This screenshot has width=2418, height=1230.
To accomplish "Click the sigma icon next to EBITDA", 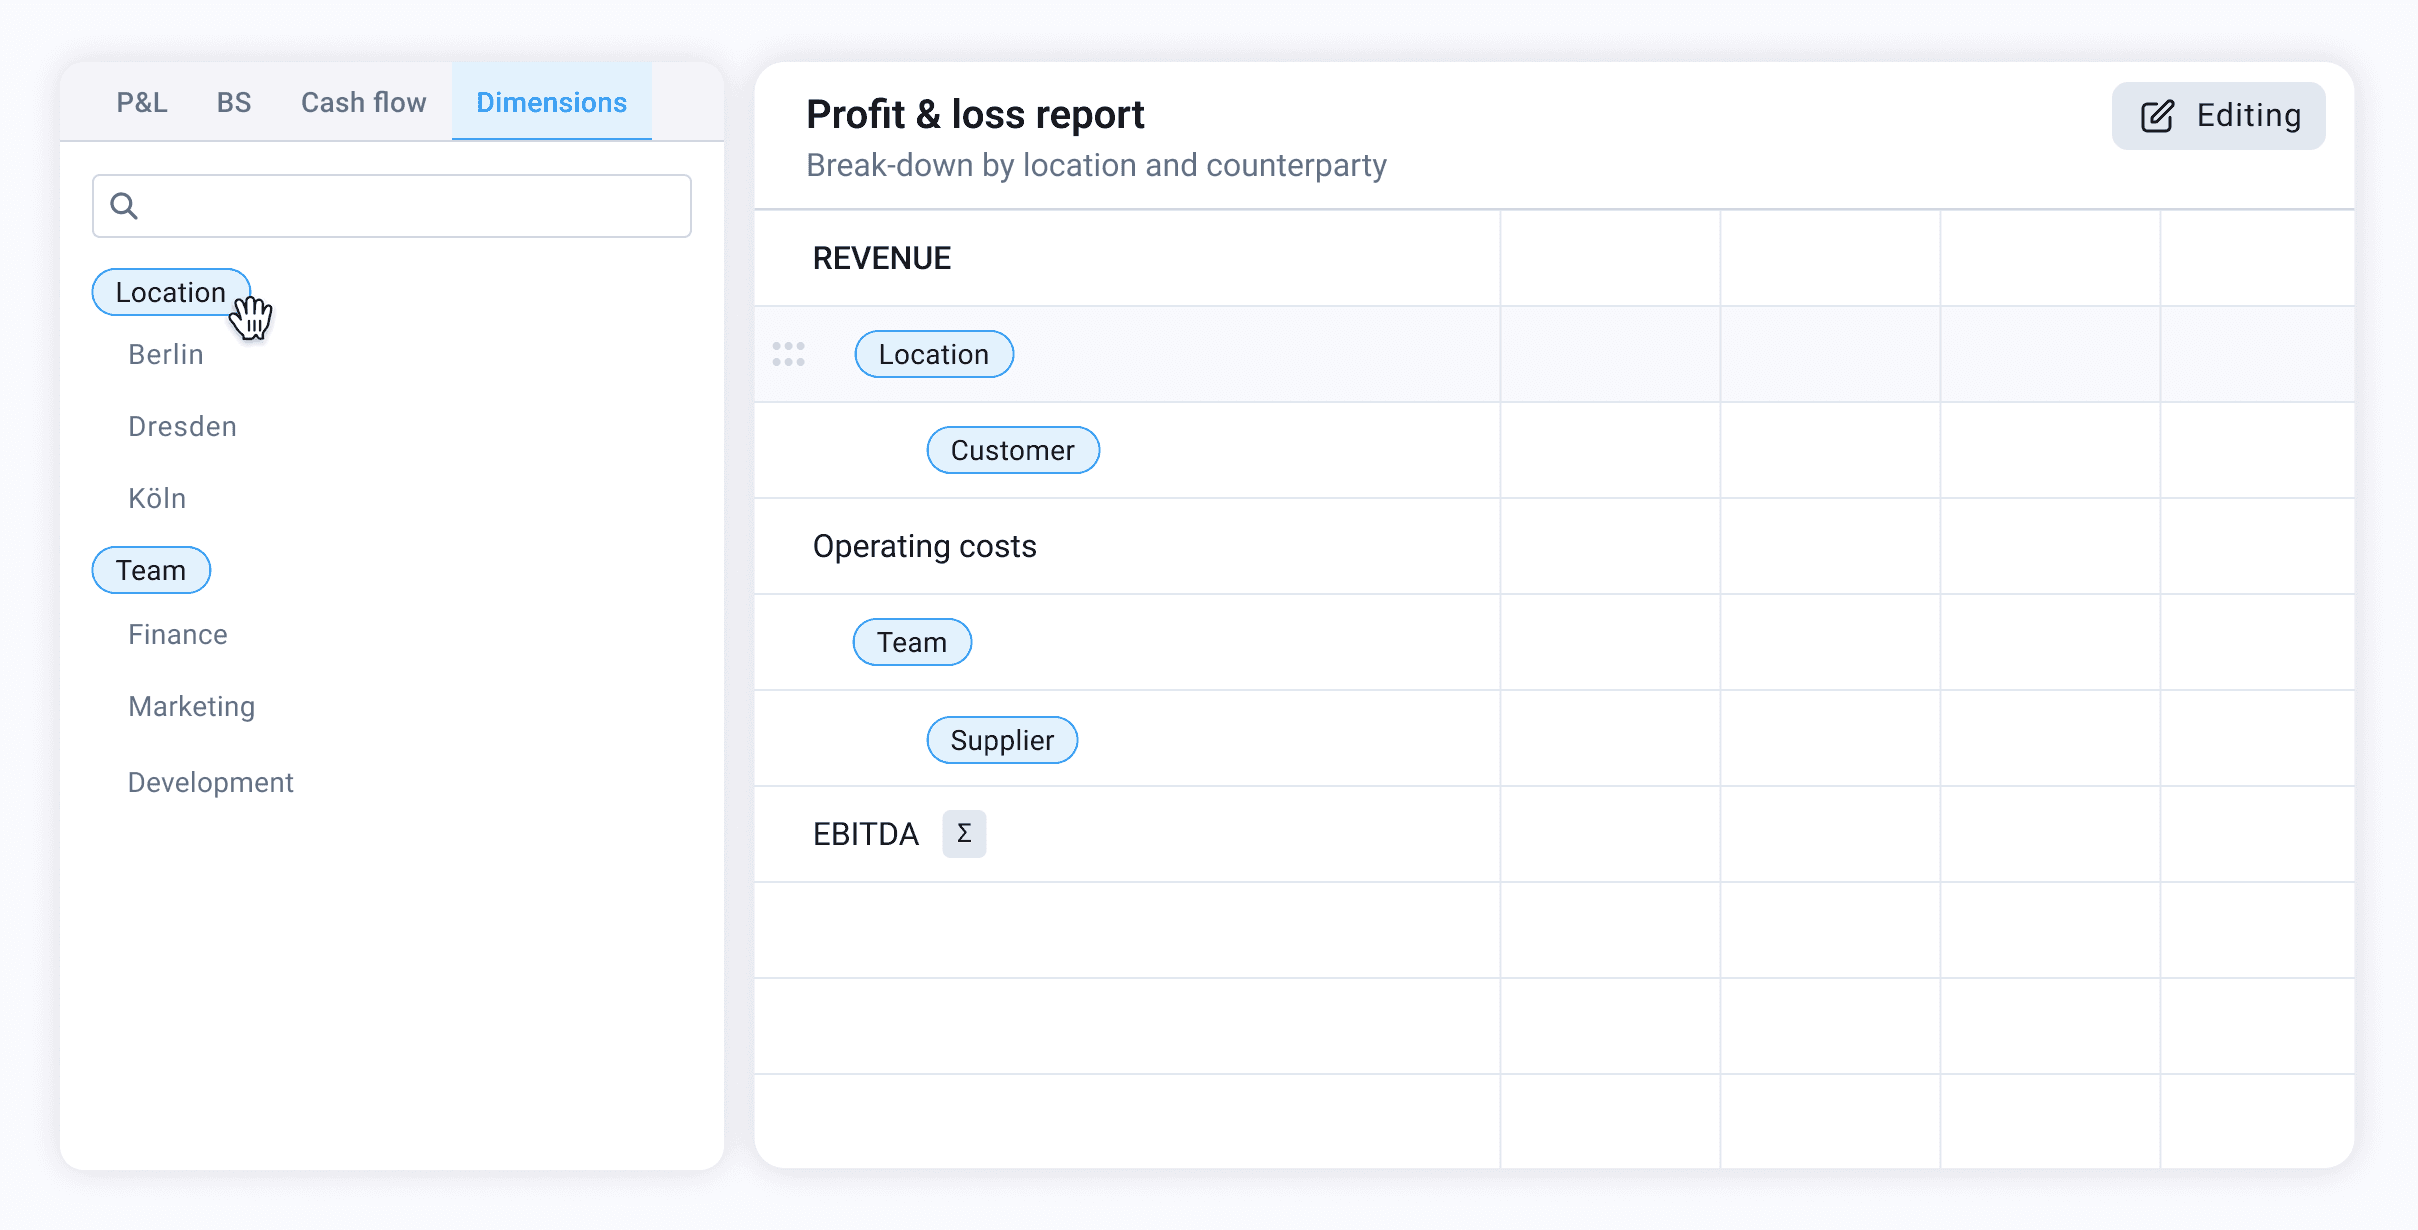I will pos(964,834).
